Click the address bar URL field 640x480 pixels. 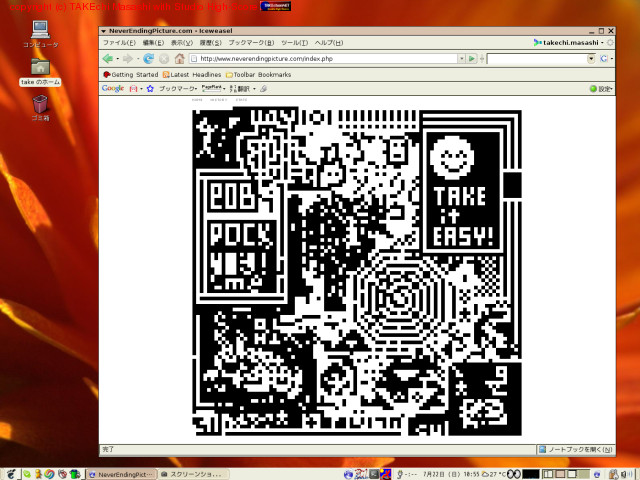[x=320, y=59]
